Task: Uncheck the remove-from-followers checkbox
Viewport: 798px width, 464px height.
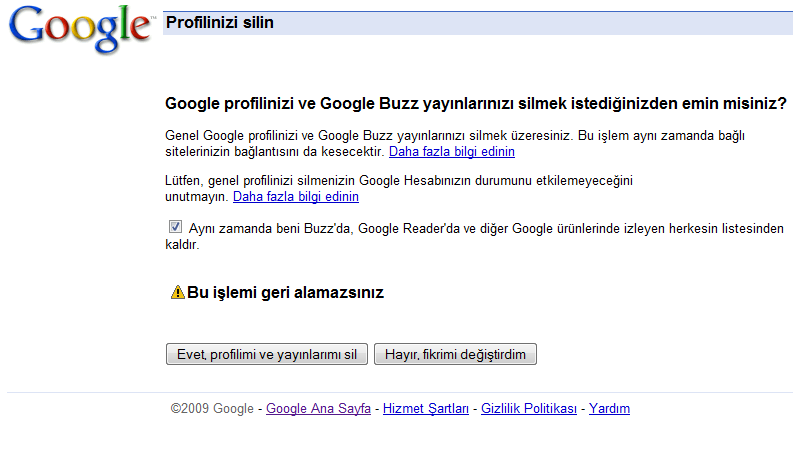Action: pyautogui.click(x=175, y=226)
